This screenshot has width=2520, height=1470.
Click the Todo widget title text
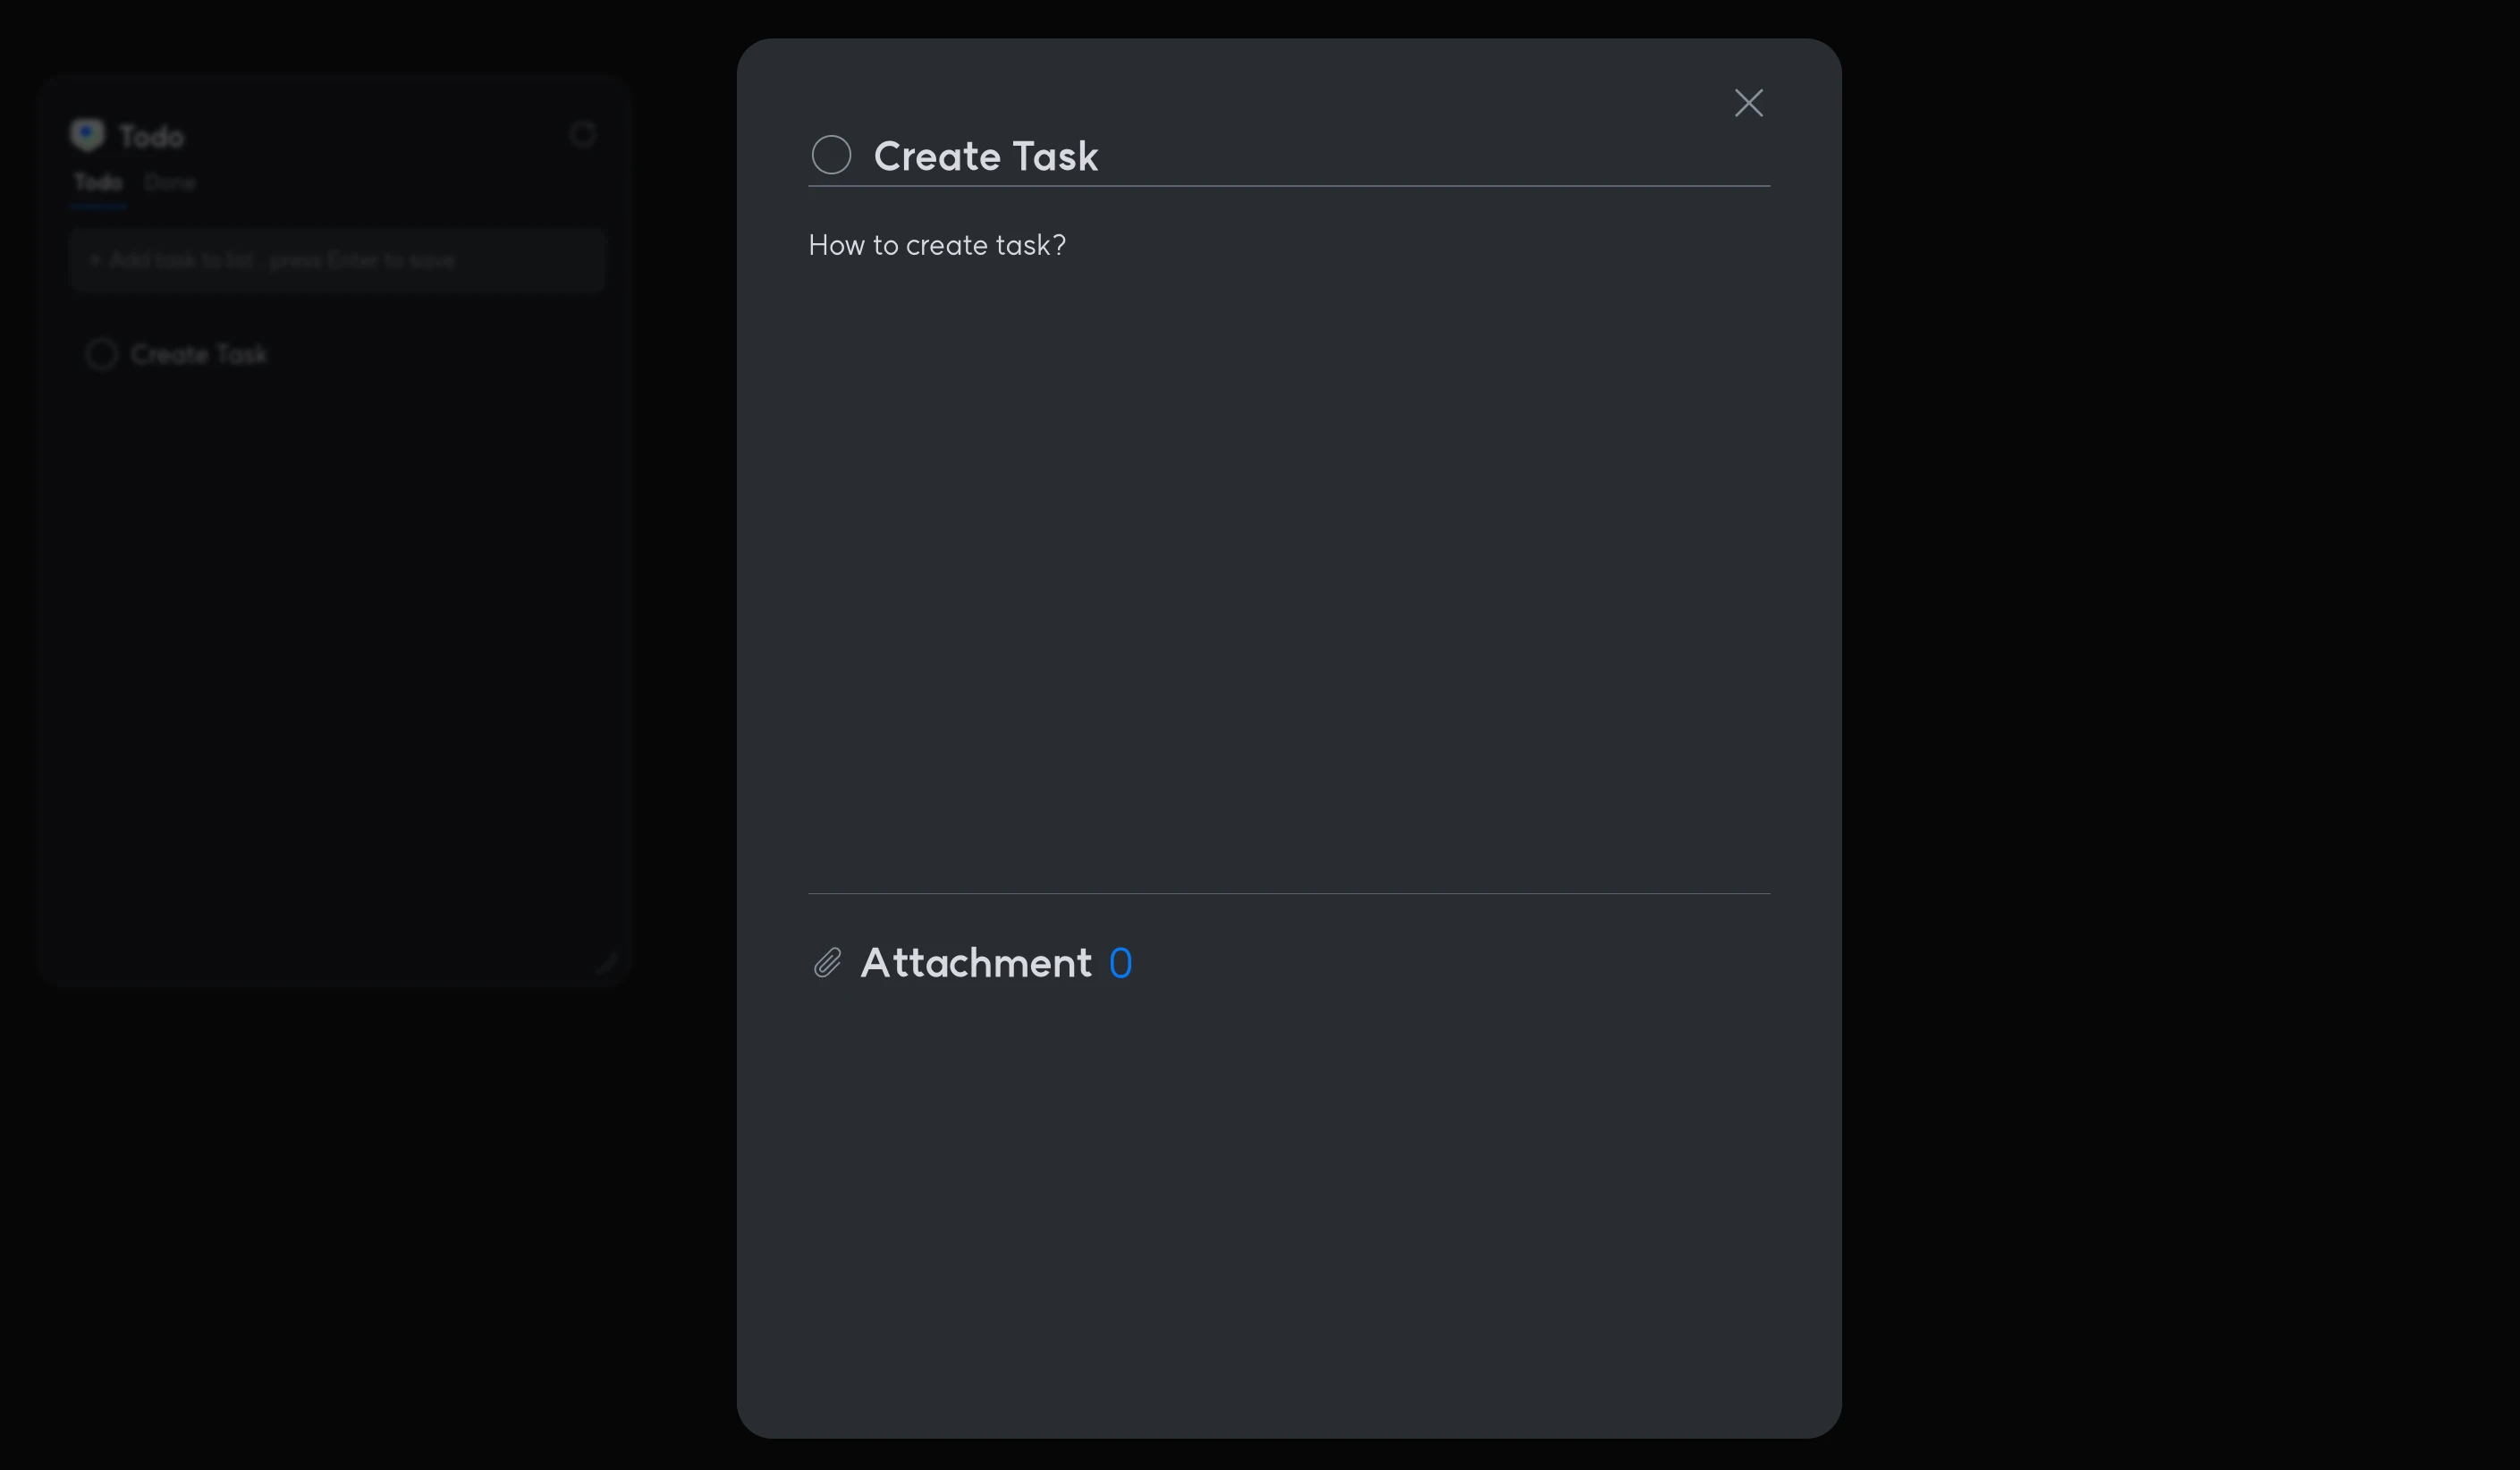pos(152,136)
